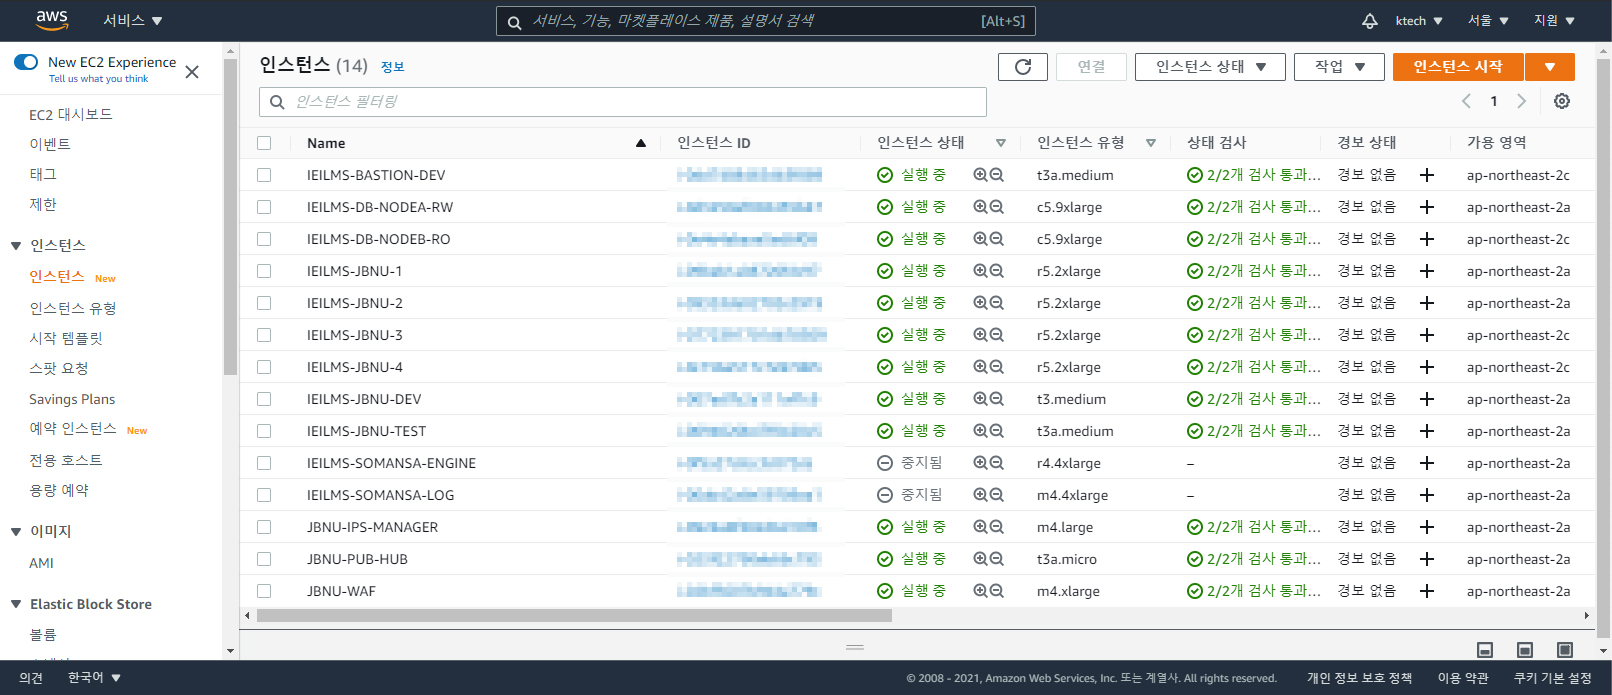This screenshot has width=1612, height=695.
Task: Grab the details panel splitter handle
Action: coord(855,647)
